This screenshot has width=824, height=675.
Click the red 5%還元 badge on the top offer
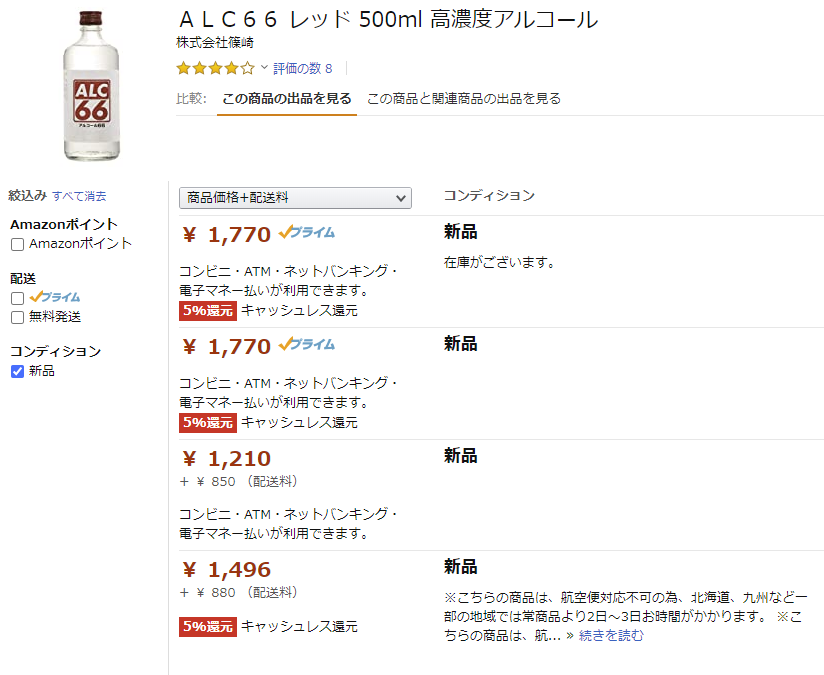pyautogui.click(x=207, y=311)
